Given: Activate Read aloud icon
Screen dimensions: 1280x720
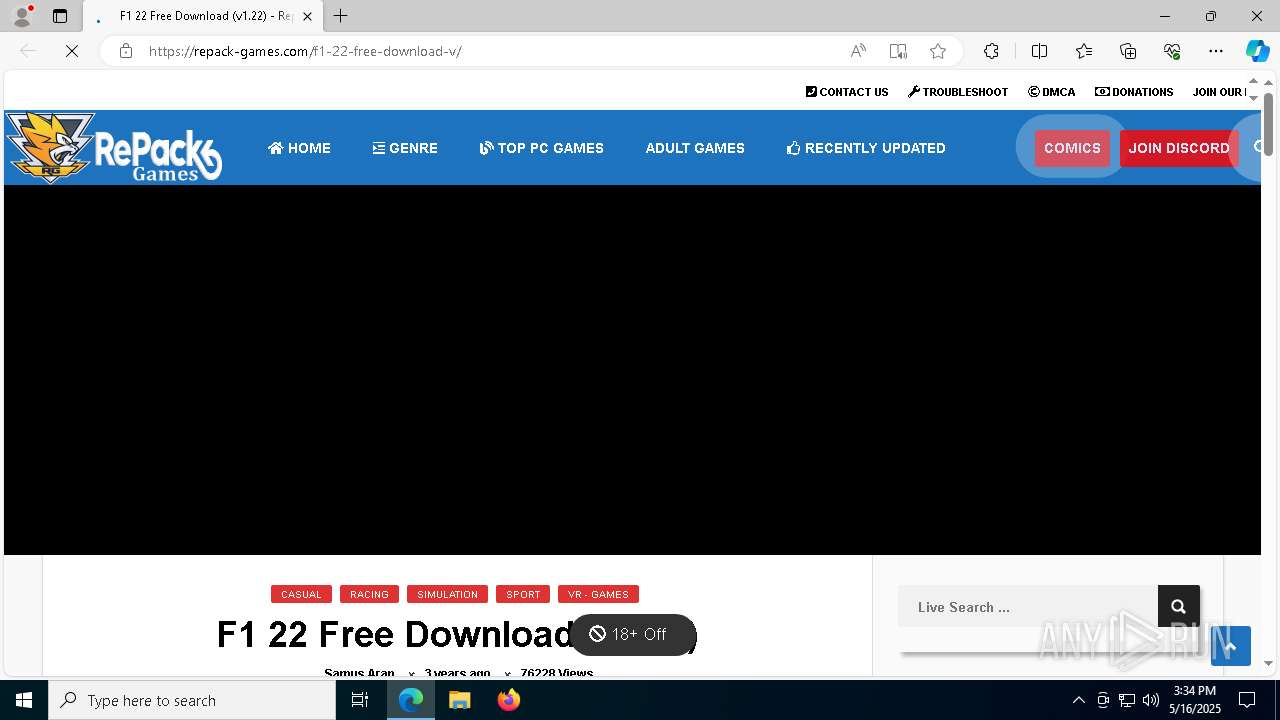Looking at the screenshot, I should [x=858, y=51].
